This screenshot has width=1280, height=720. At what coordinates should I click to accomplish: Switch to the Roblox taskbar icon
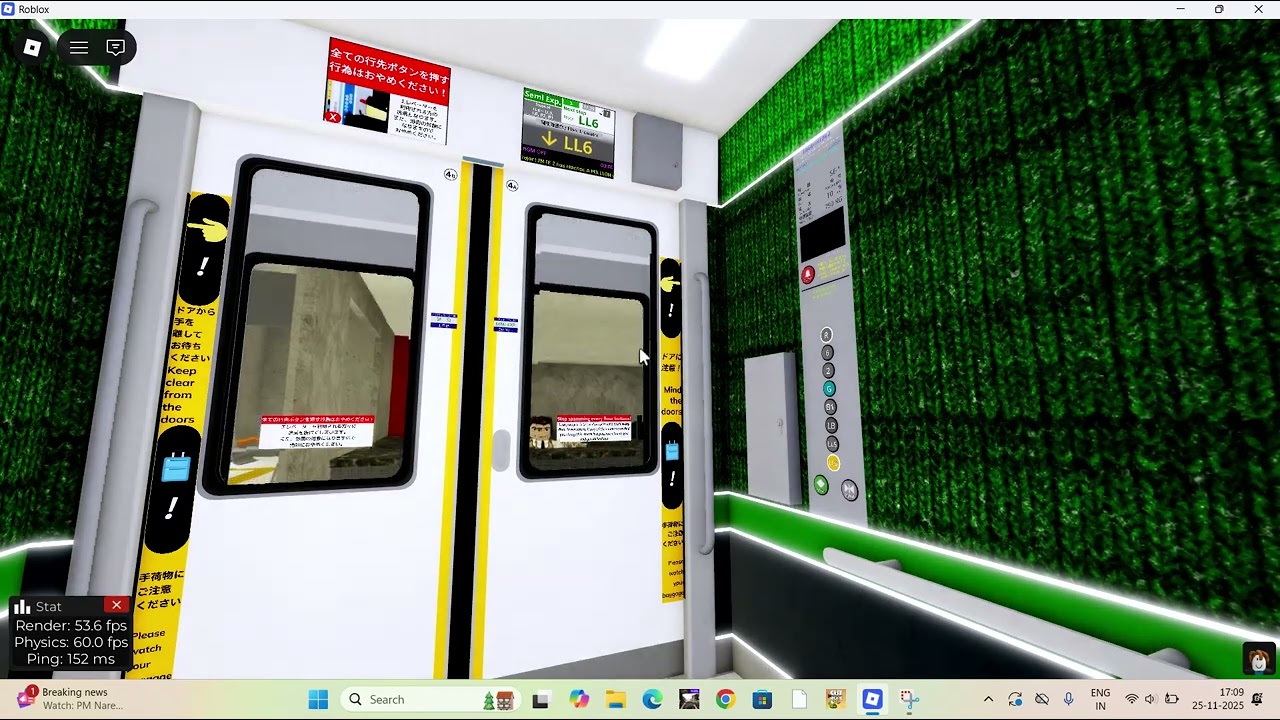[x=872, y=699]
